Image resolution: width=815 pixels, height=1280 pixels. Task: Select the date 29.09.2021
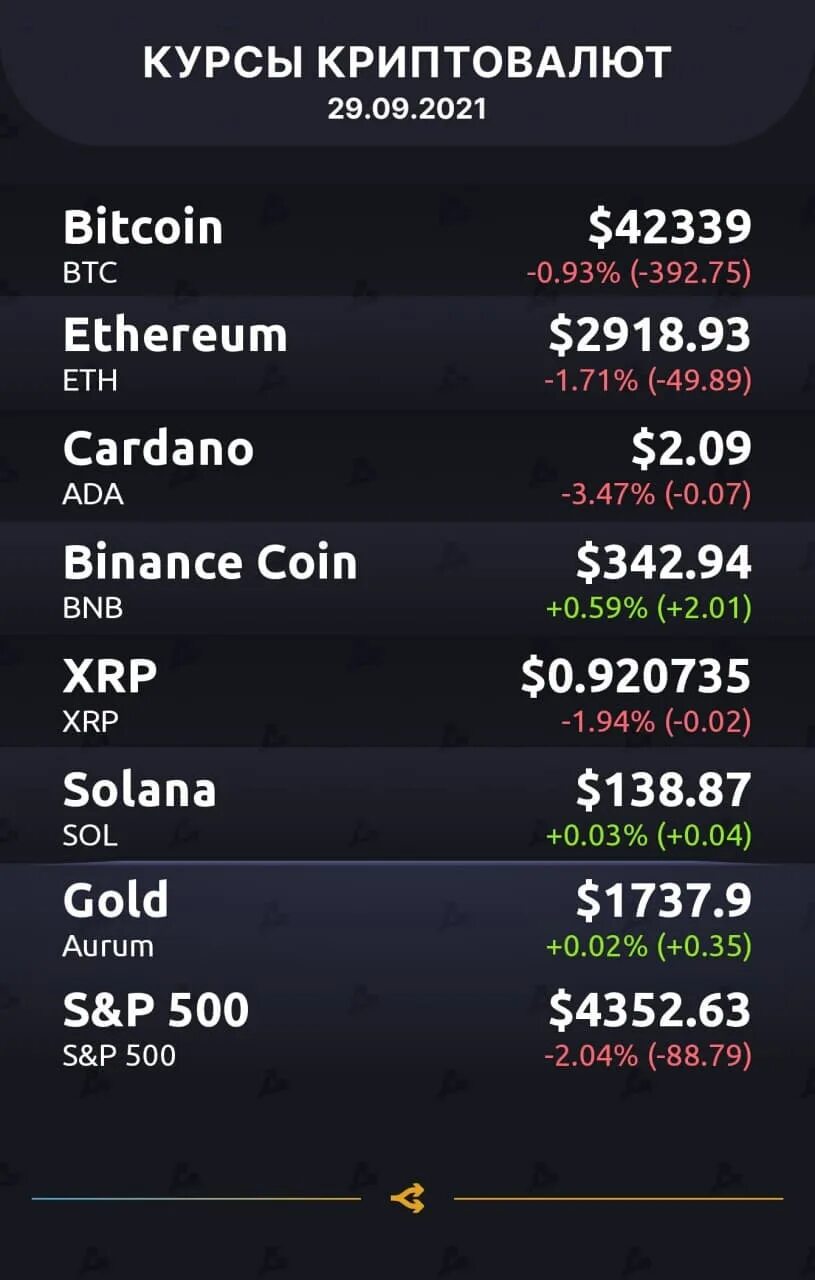(x=407, y=110)
